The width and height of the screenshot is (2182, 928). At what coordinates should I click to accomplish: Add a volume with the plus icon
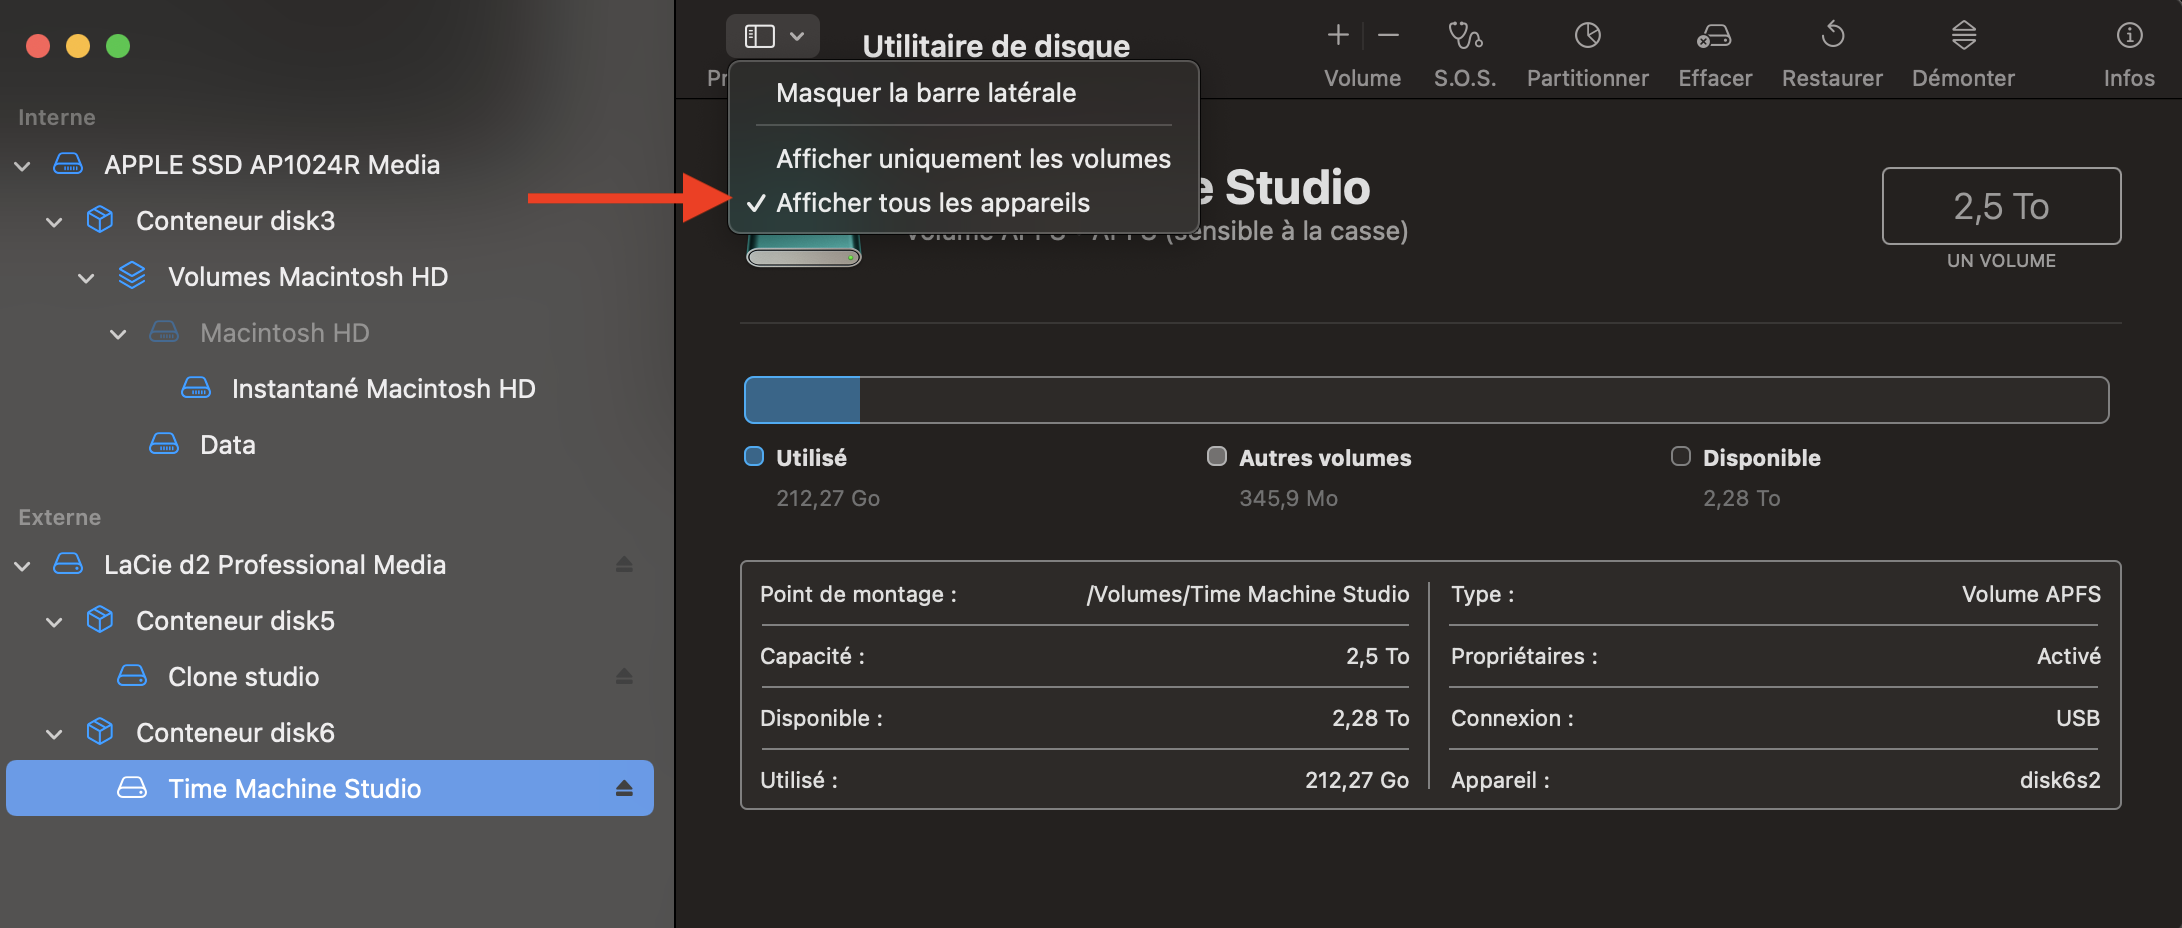pos(1338,36)
